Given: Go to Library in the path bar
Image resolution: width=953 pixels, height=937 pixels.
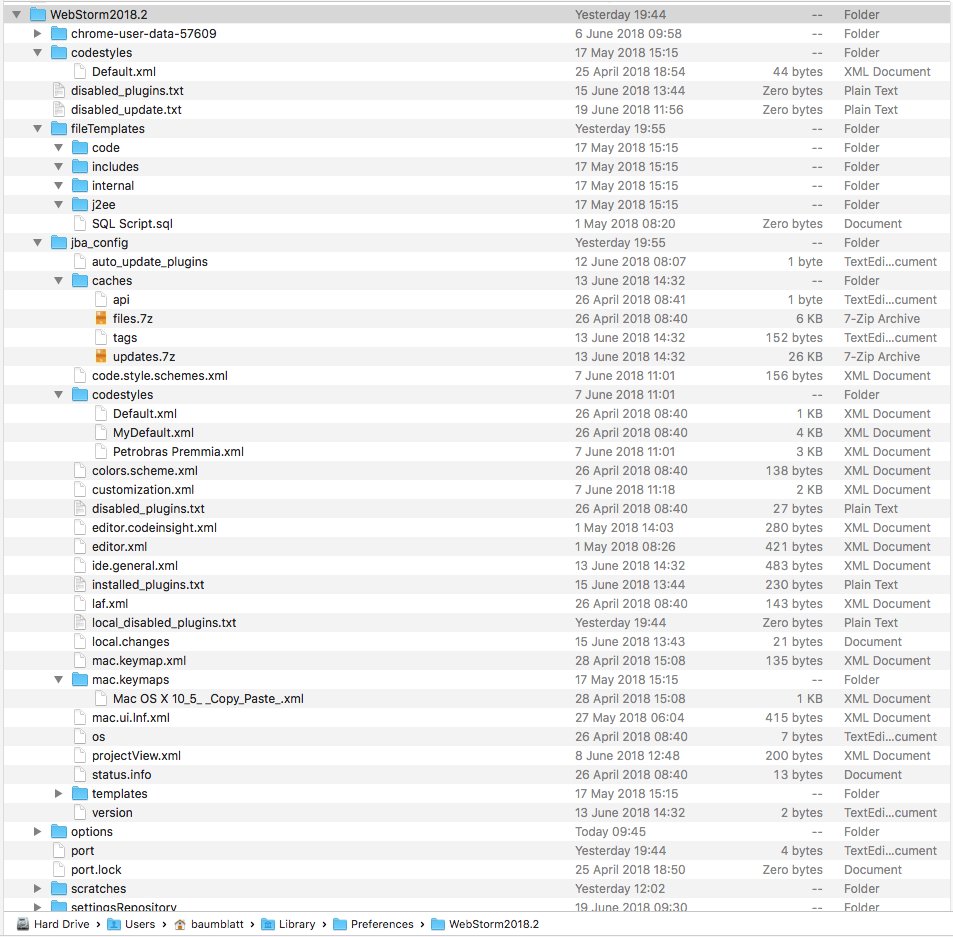Looking at the screenshot, I should tap(297, 924).
